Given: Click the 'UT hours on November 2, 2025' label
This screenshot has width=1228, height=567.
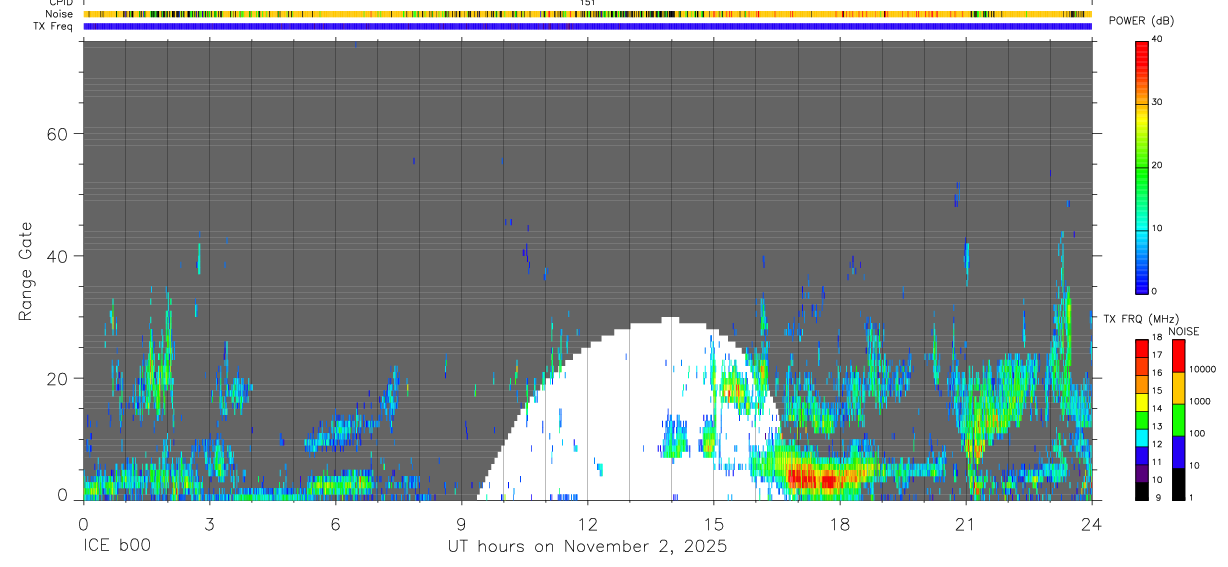Looking at the screenshot, I should pyautogui.click(x=587, y=546).
